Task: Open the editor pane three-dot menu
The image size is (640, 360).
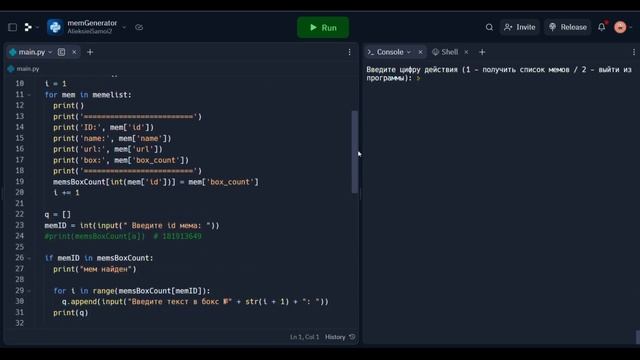Action: 349,52
